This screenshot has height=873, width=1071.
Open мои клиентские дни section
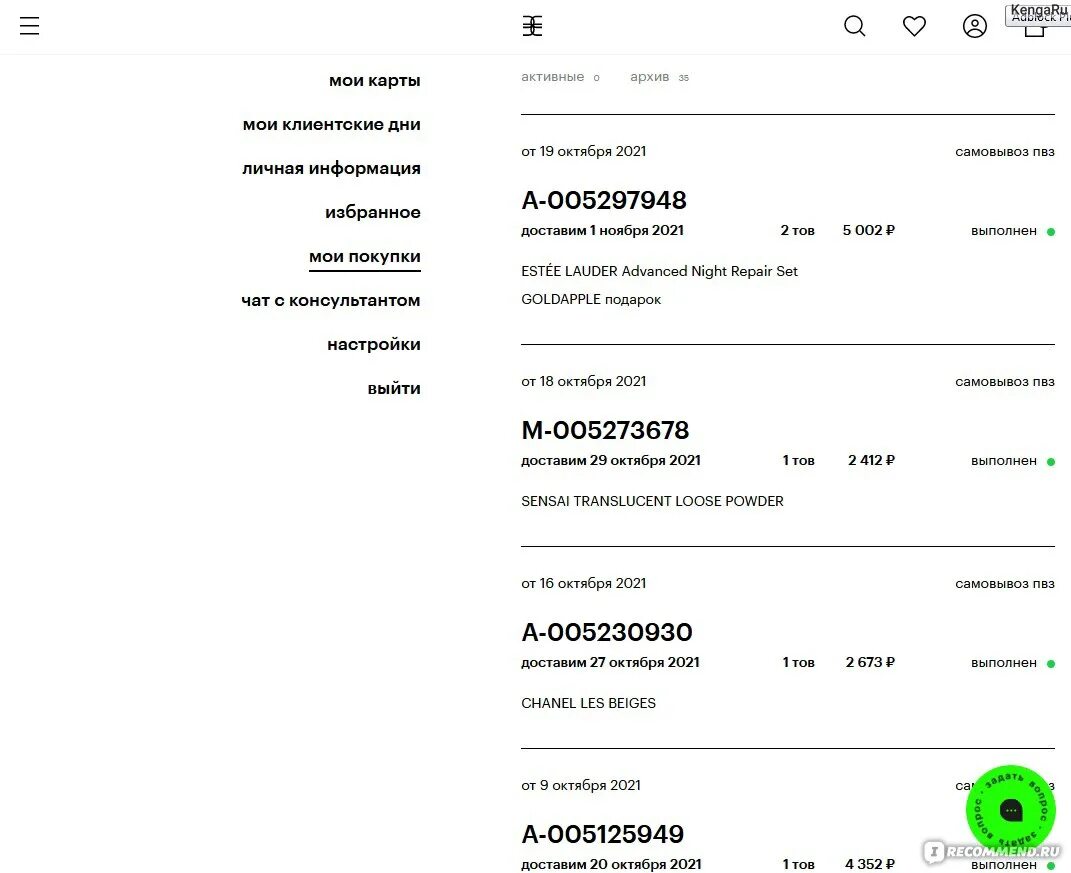331,124
